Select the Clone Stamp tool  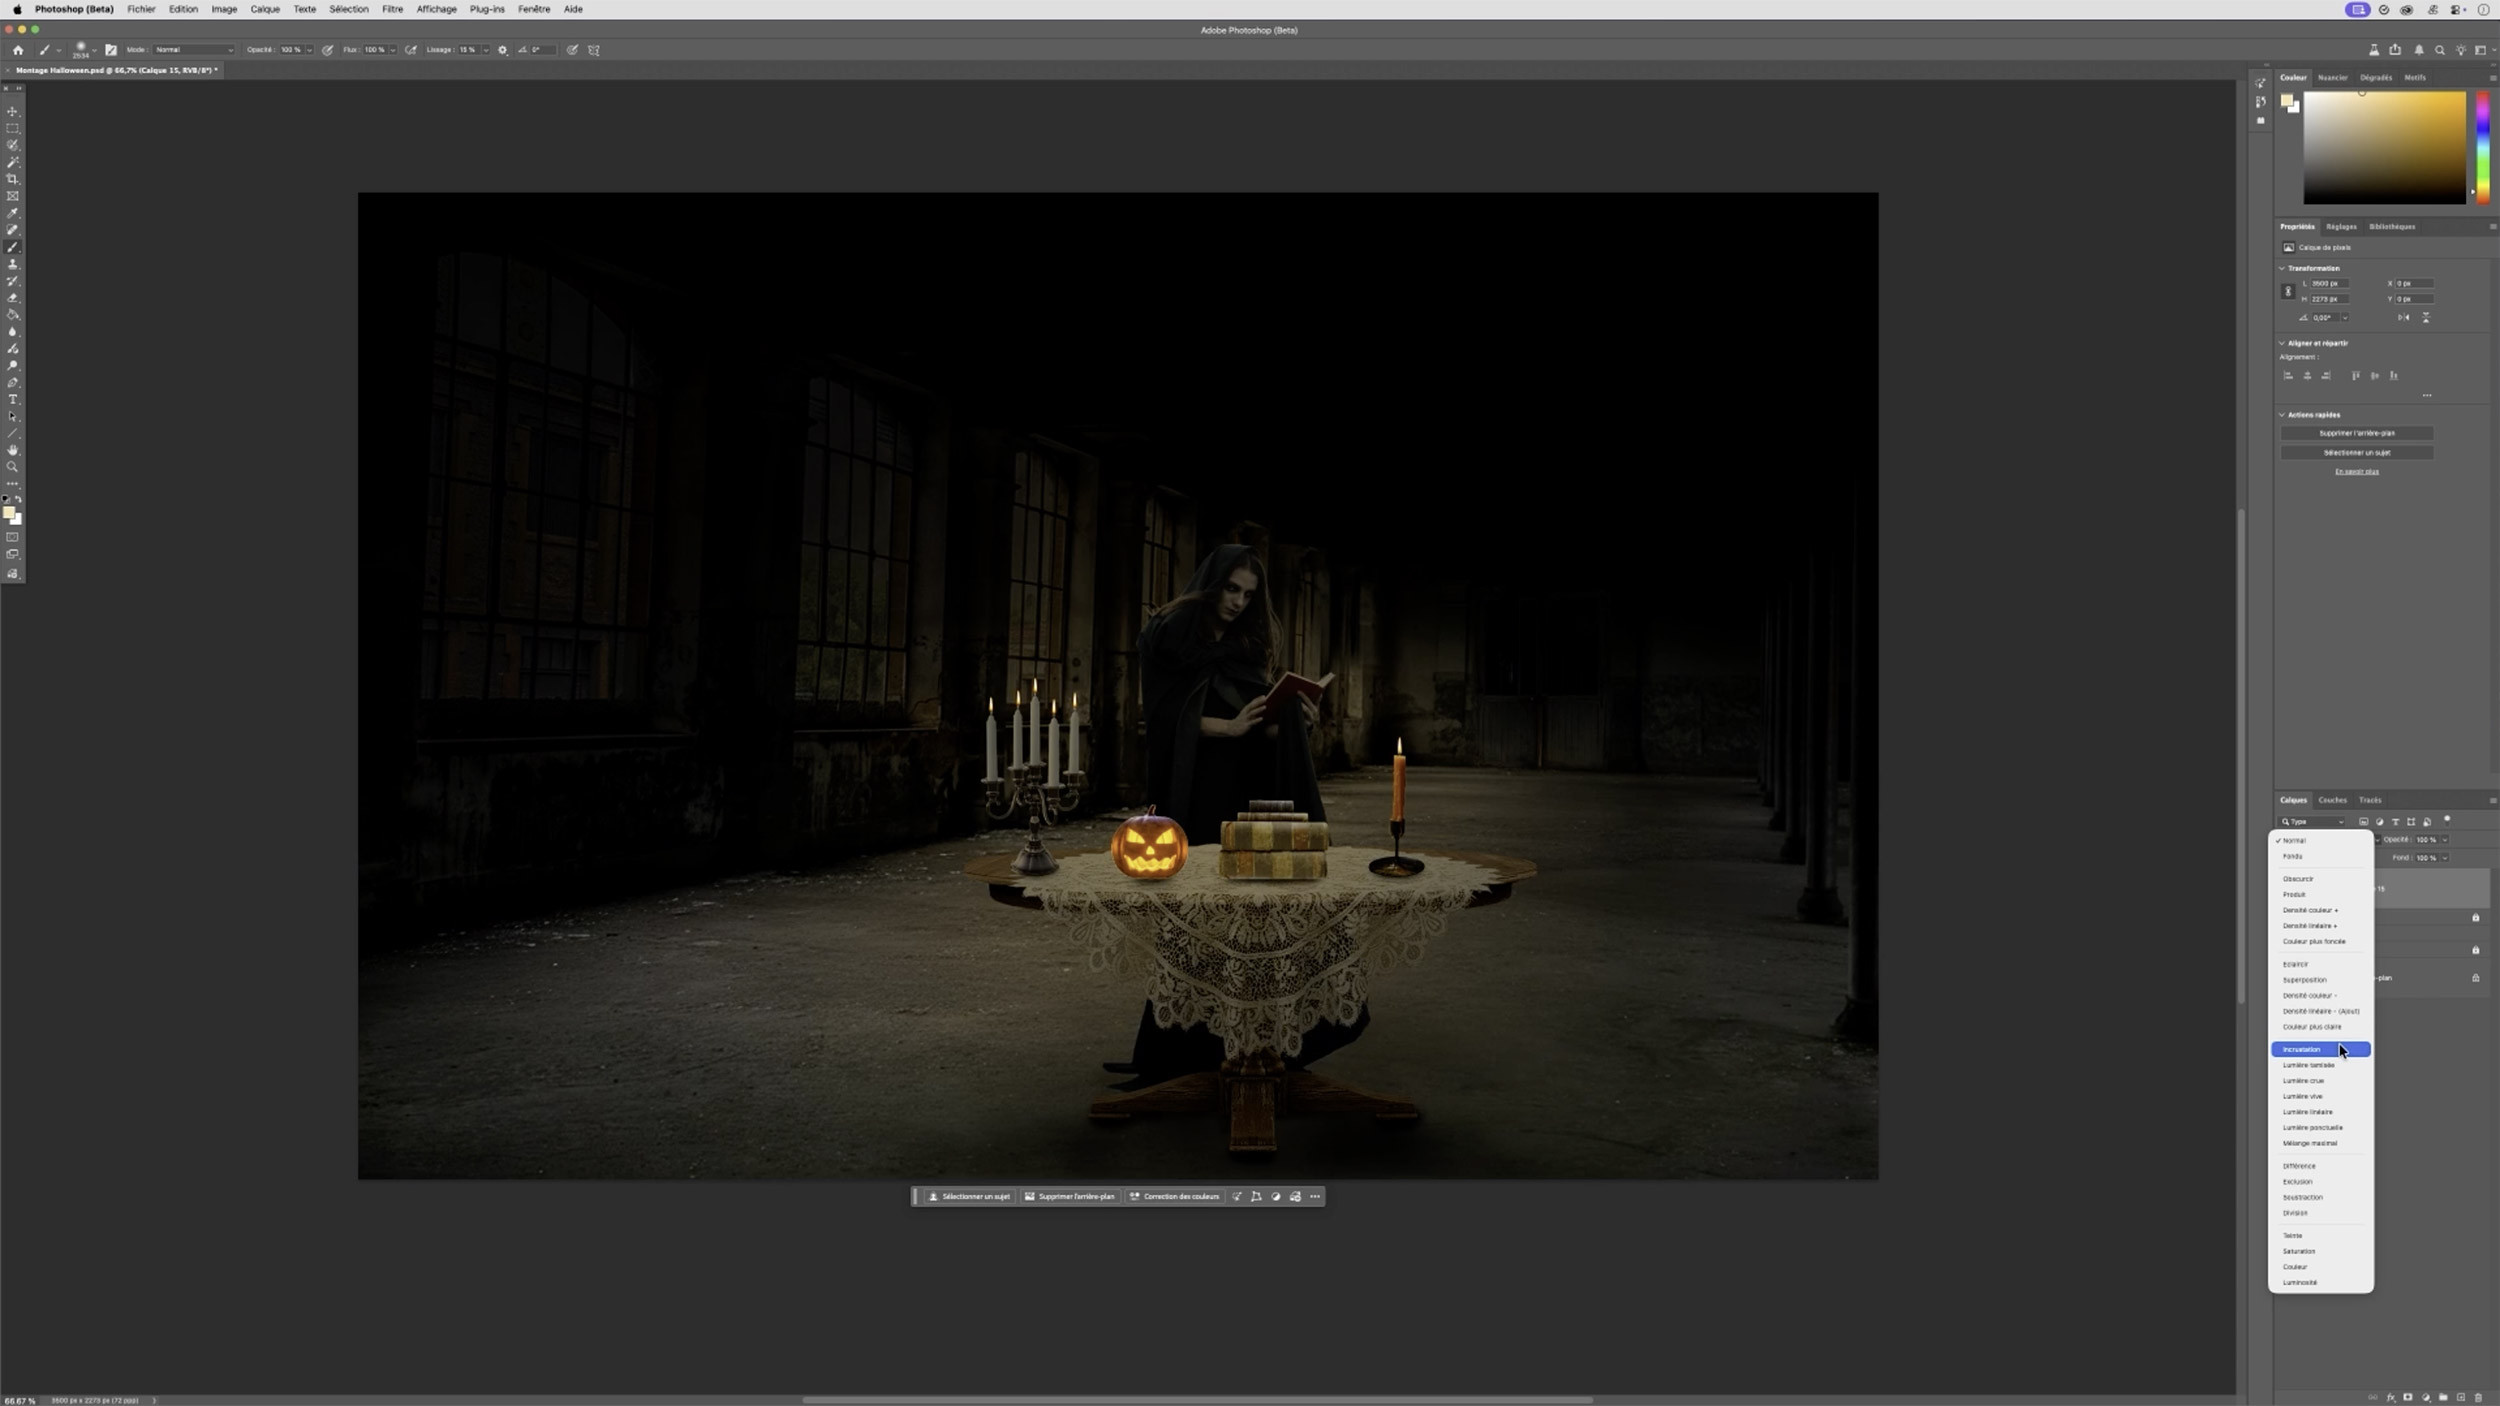(x=13, y=264)
